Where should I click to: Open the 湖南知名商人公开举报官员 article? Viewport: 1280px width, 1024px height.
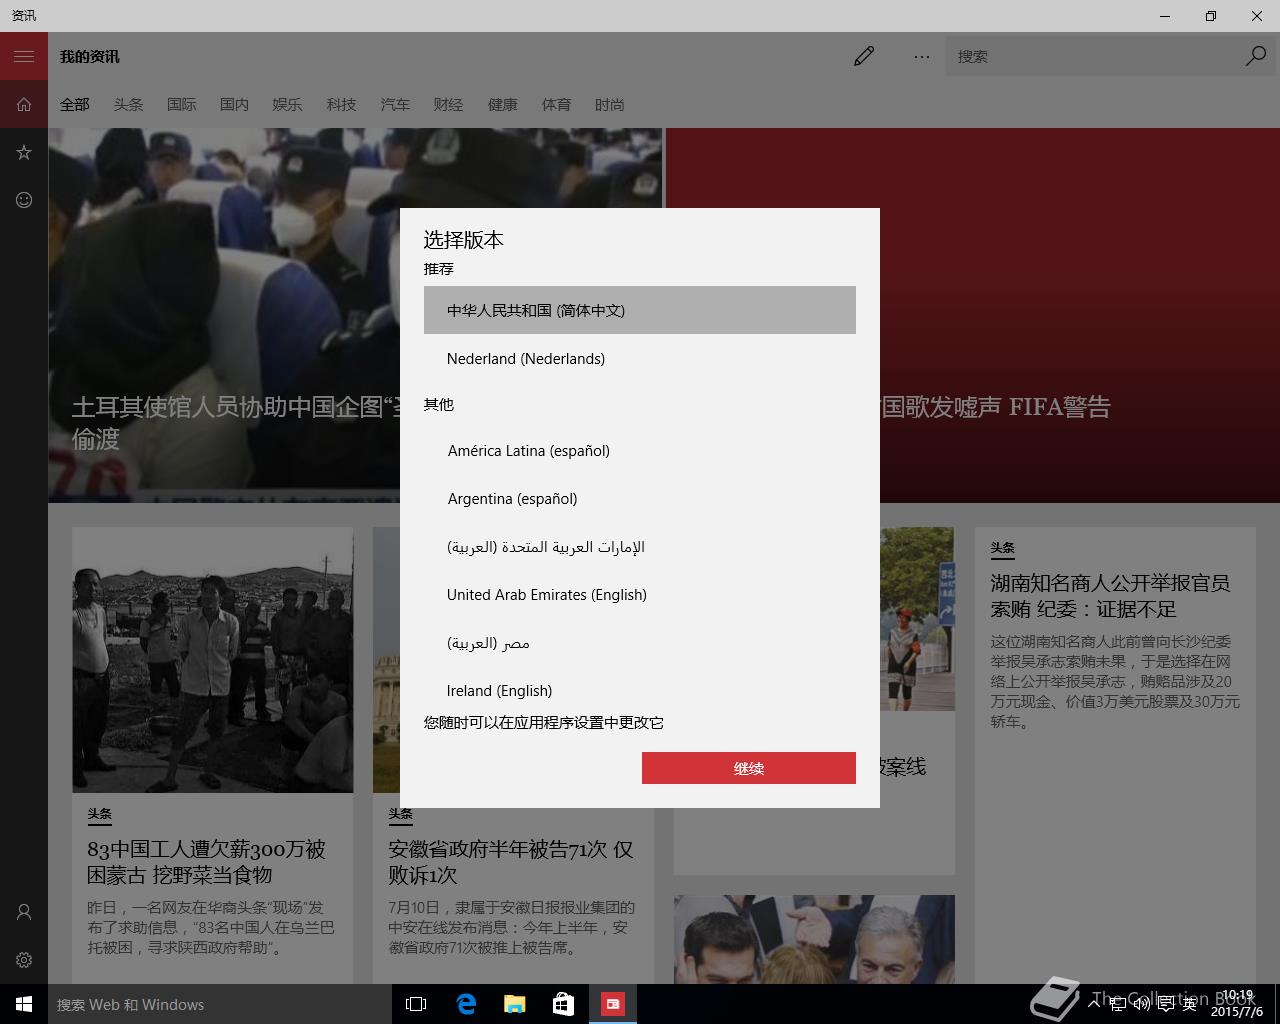[1110, 595]
